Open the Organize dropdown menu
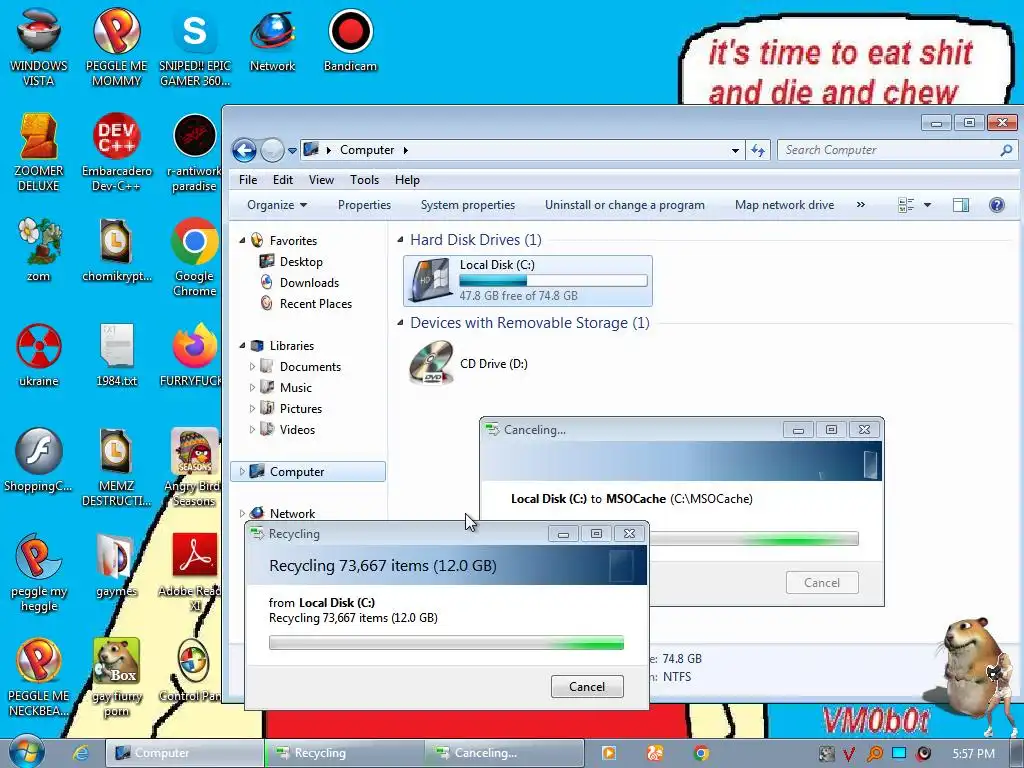This screenshot has height=768, width=1024. tap(277, 205)
